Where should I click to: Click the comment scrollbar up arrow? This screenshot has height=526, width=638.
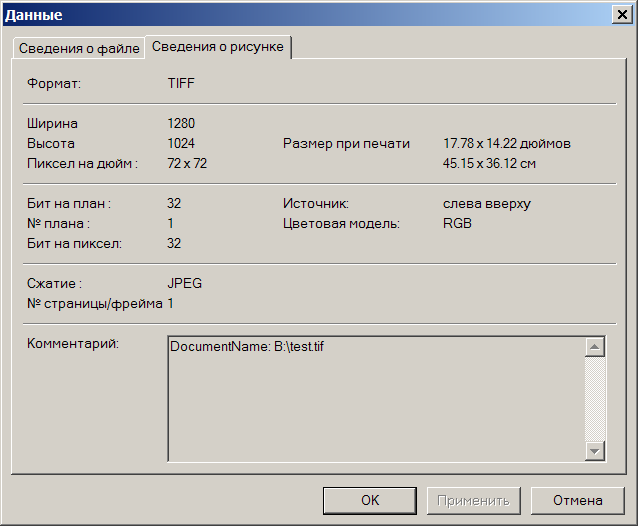click(595, 347)
